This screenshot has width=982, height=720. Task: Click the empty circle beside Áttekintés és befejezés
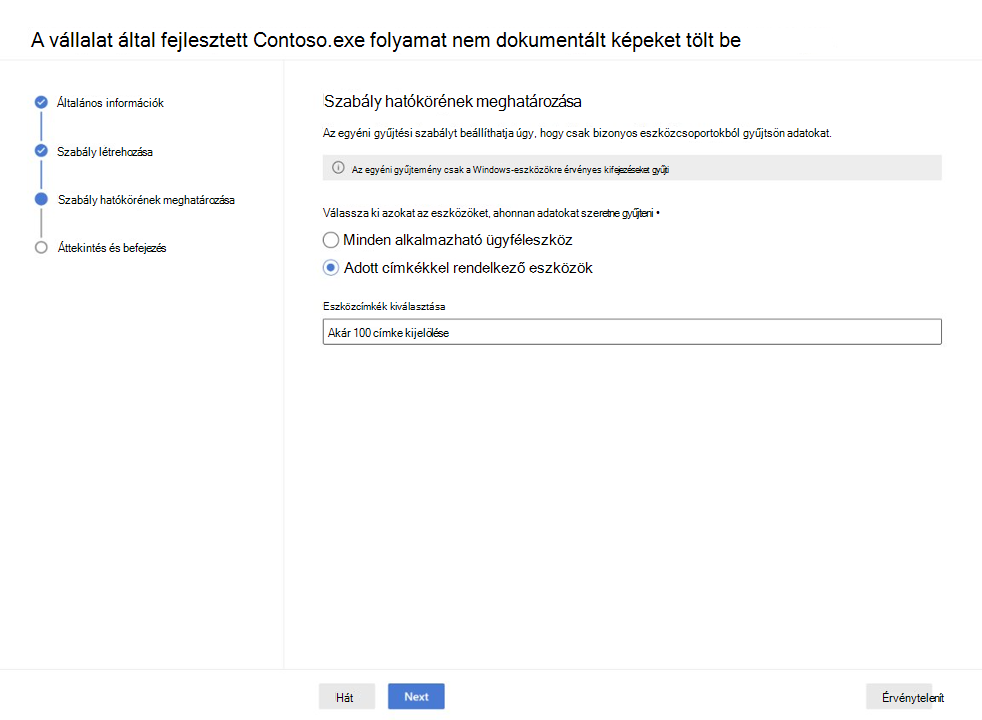point(41,247)
